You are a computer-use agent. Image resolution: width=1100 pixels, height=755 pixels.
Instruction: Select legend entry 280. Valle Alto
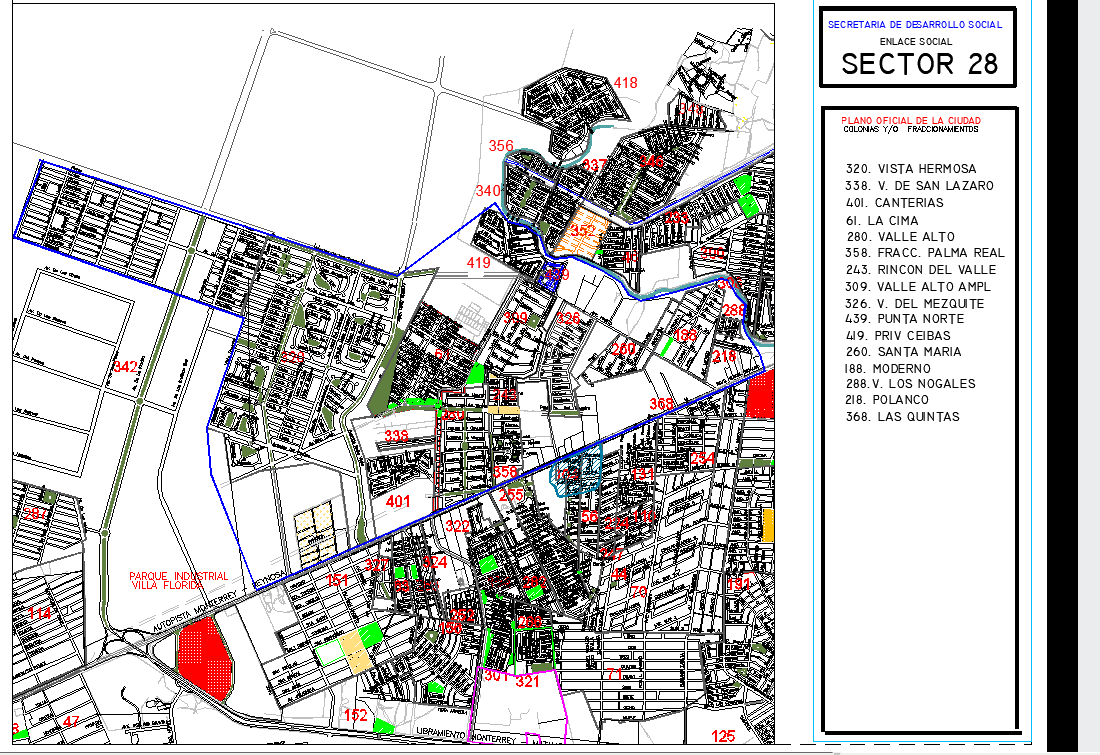(x=899, y=237)
